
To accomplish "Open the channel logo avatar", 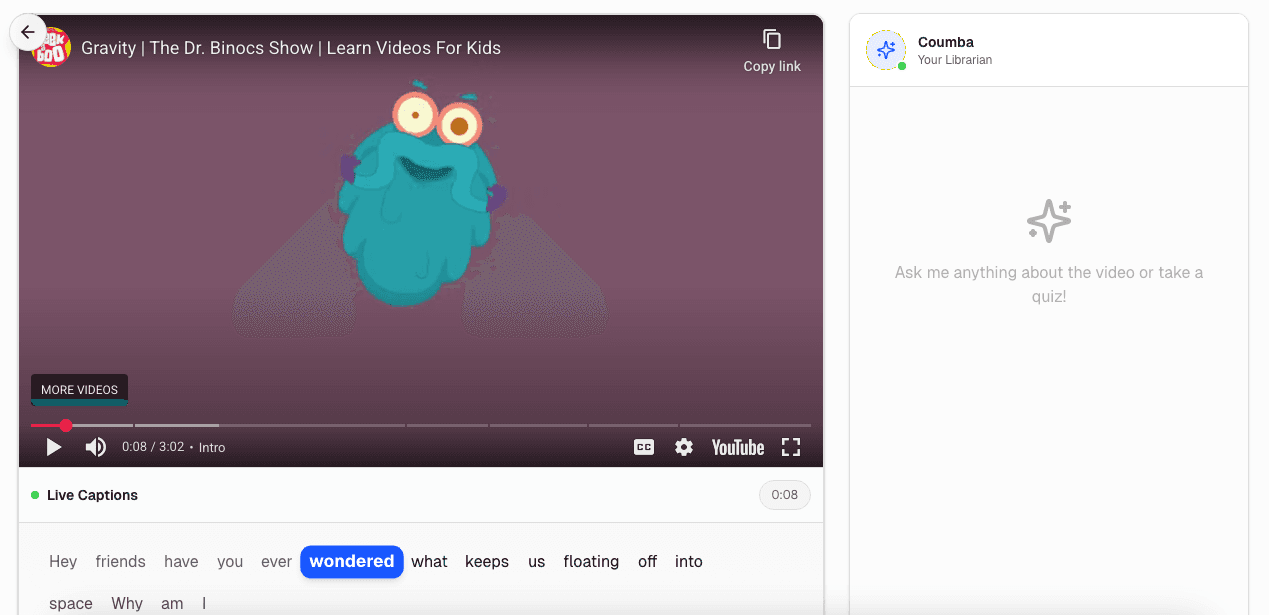I will pos(52,47).
